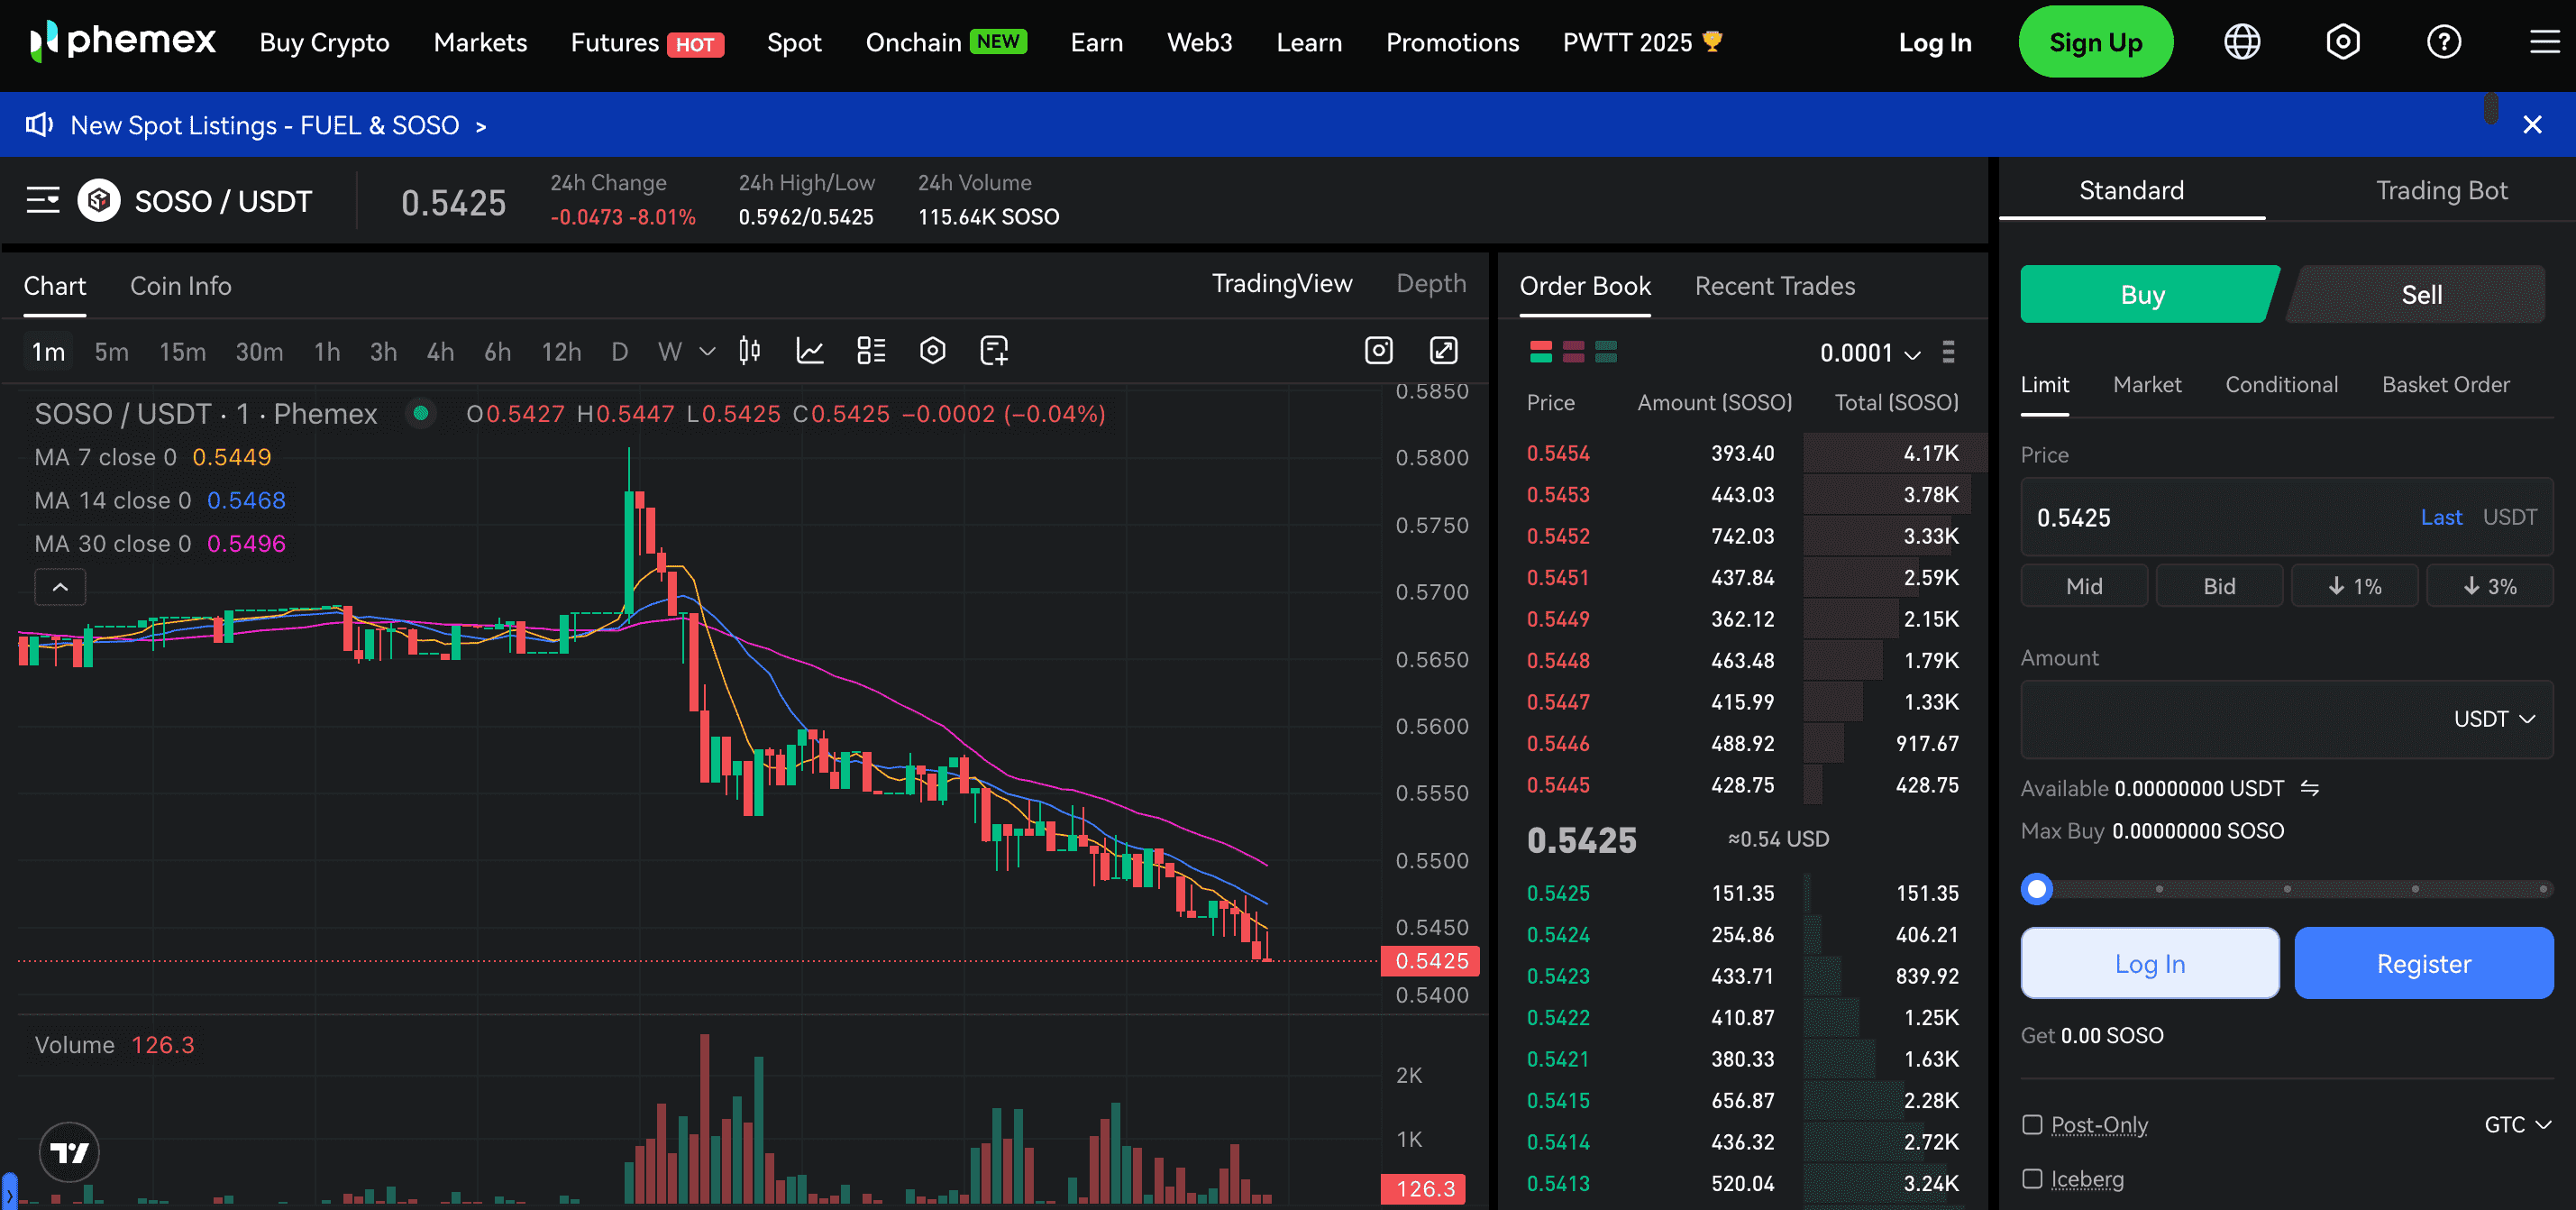Click the SOSO coin logo
The height and width of the screenshot is (1210, 2576).
pos(99,200)
